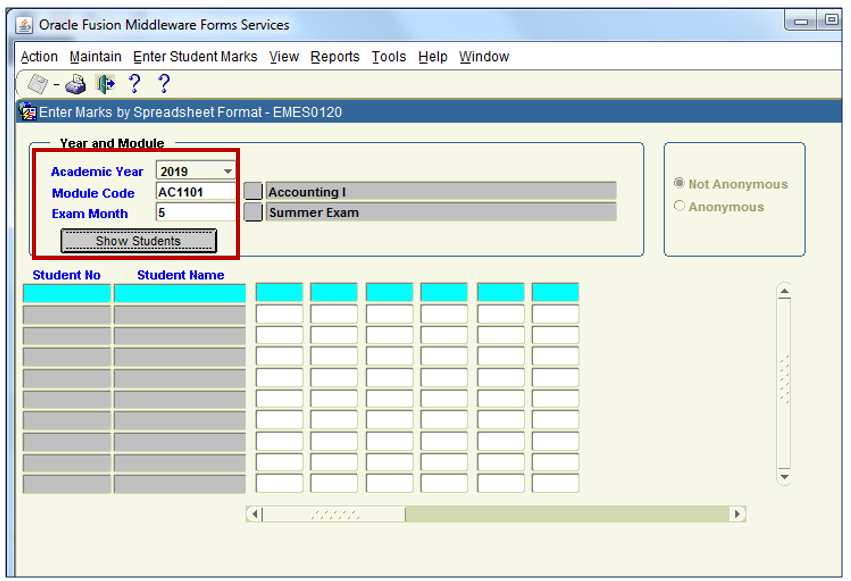
Task: Click the Save disk icon in toolbar
Action: pos(37,84)
